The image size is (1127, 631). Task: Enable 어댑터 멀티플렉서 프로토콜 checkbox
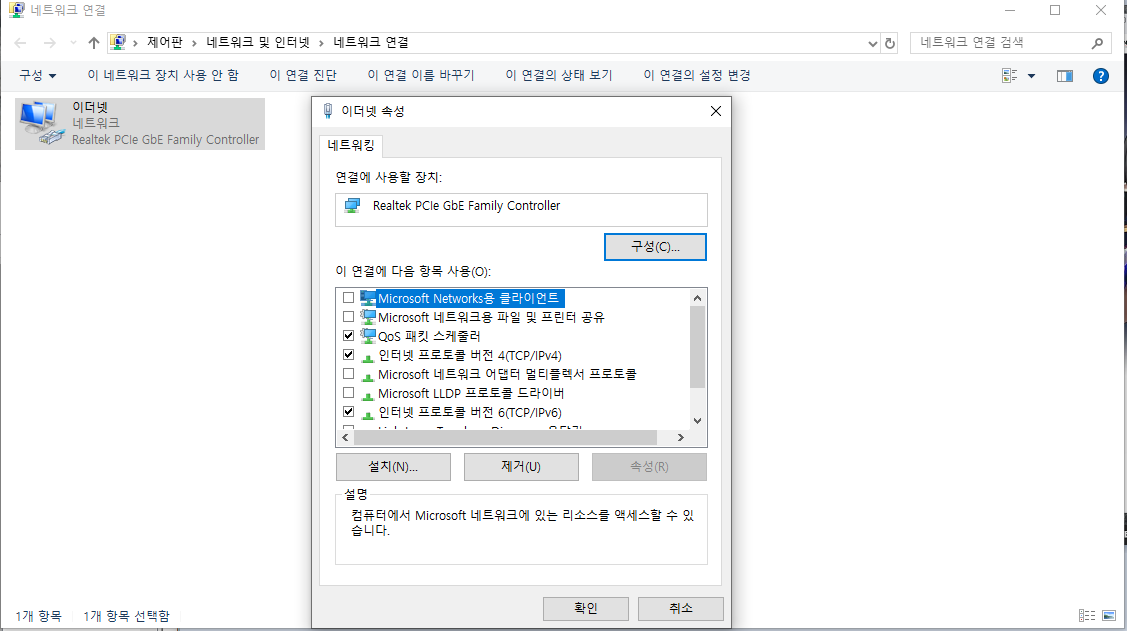[x=349, y=374]
